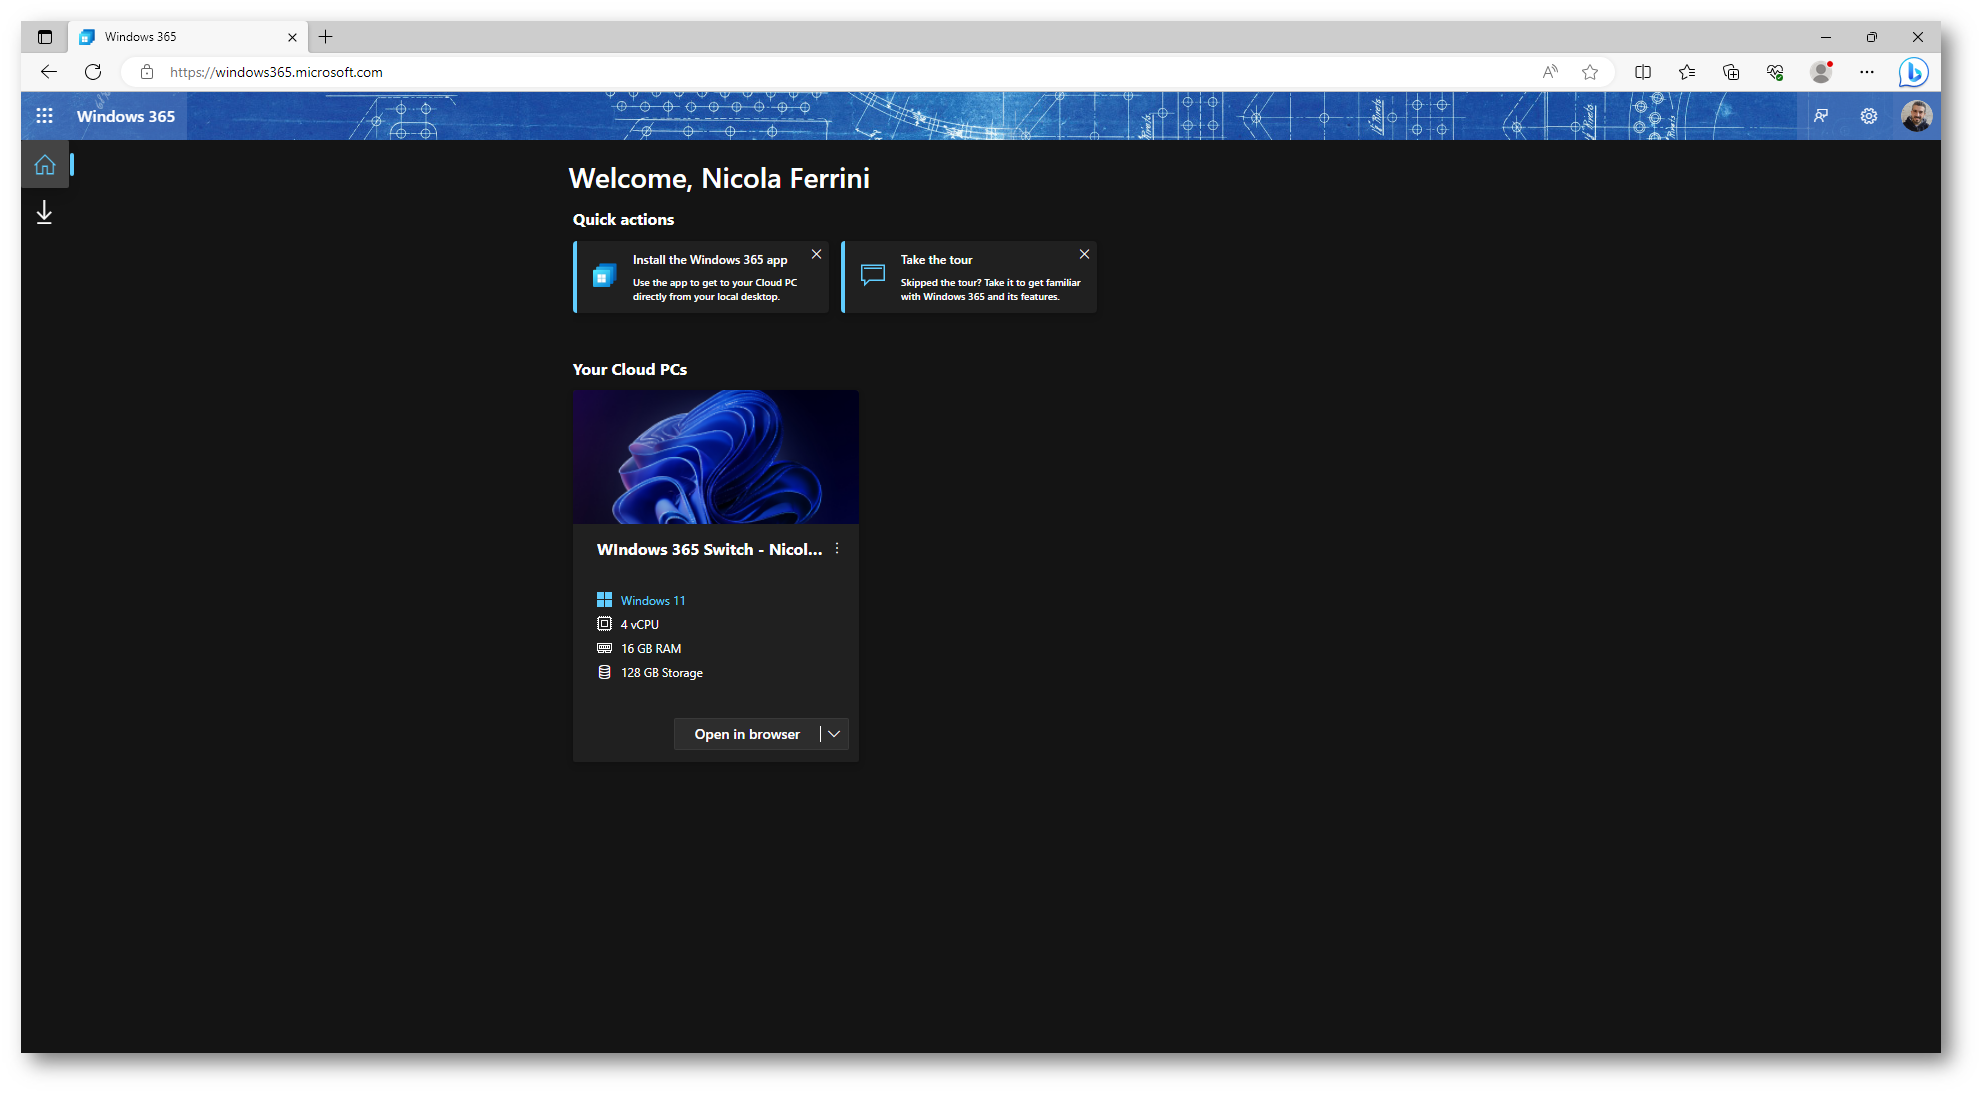Open browser Settings and more menu

coord(1867,72)
